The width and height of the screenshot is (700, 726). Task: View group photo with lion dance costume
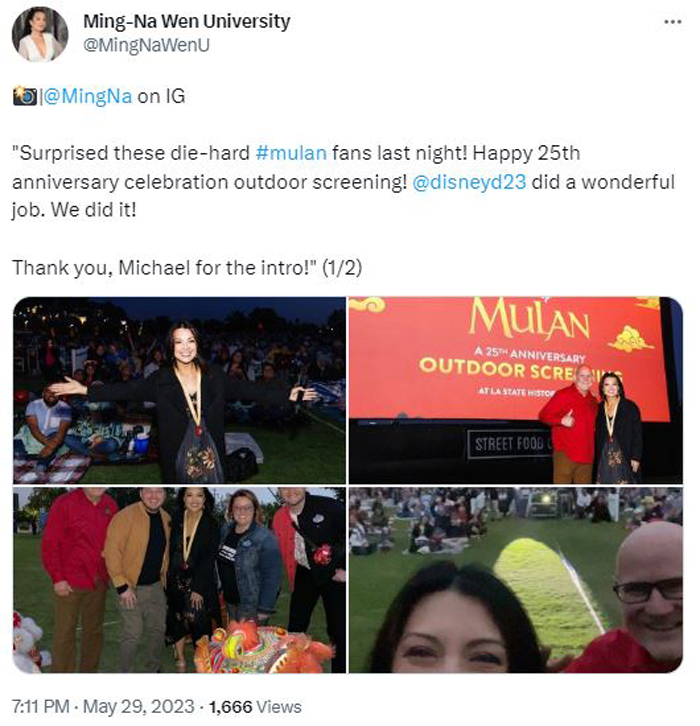click(180, 580)
